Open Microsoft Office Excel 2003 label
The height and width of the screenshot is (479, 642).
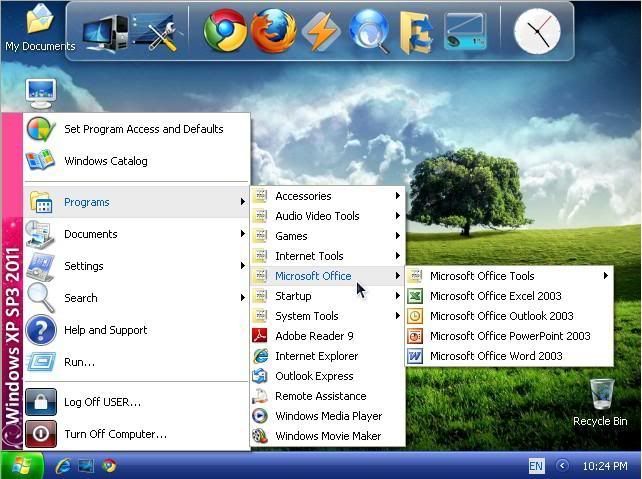point(495,296)
